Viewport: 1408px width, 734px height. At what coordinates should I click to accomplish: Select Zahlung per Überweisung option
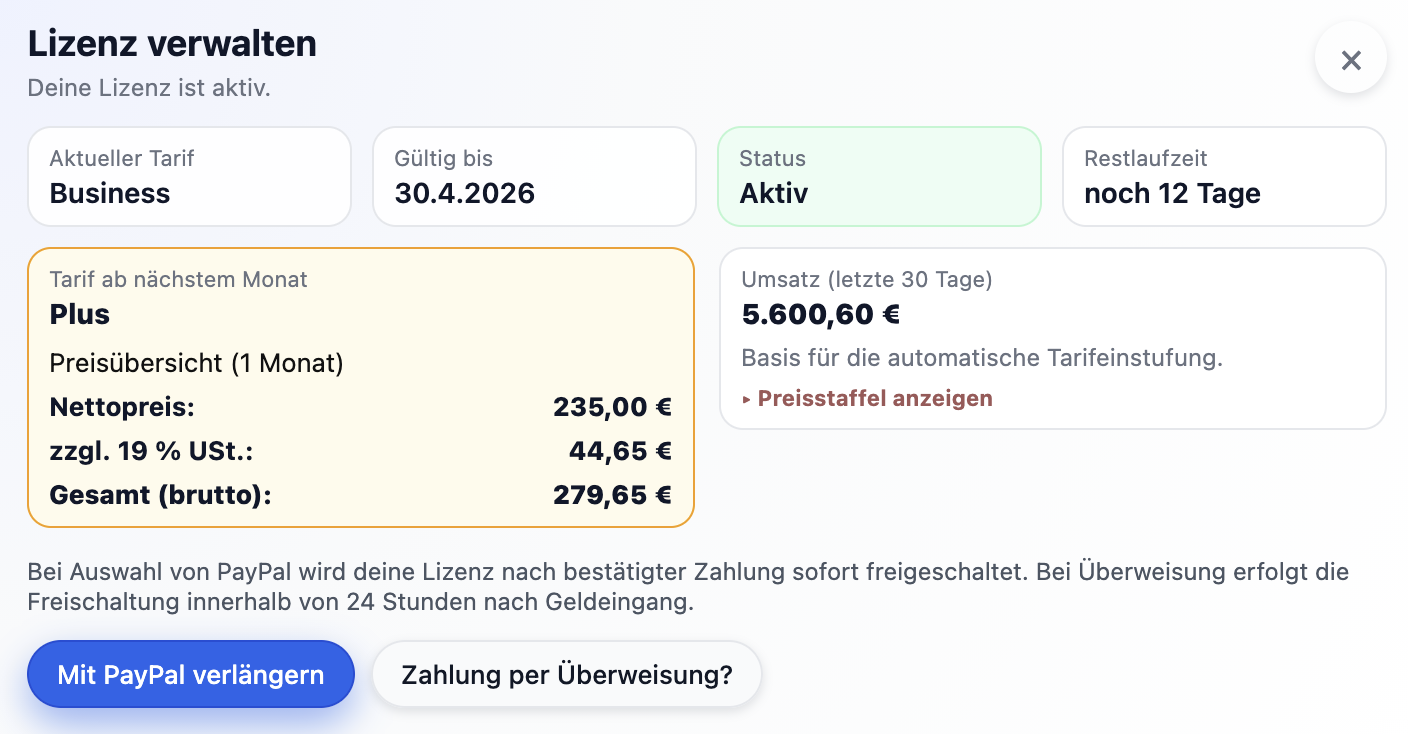click(566, 674)
